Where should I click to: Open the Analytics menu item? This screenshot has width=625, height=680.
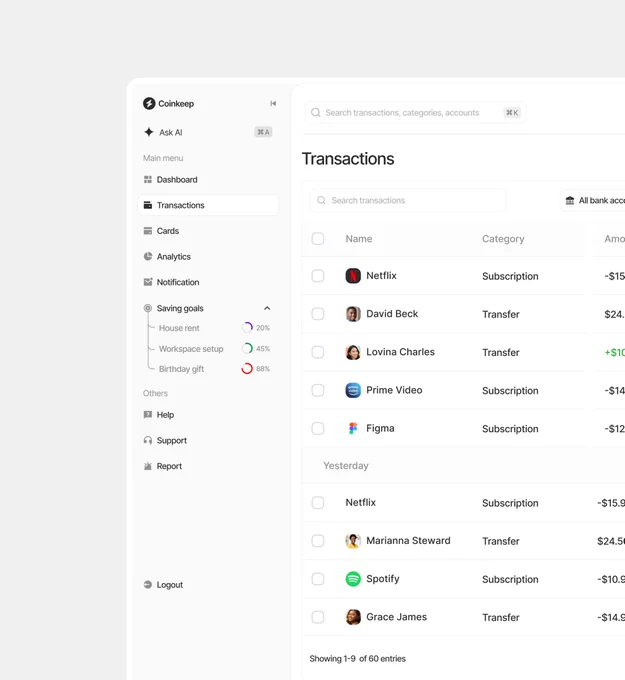click(x=208, y=256)
